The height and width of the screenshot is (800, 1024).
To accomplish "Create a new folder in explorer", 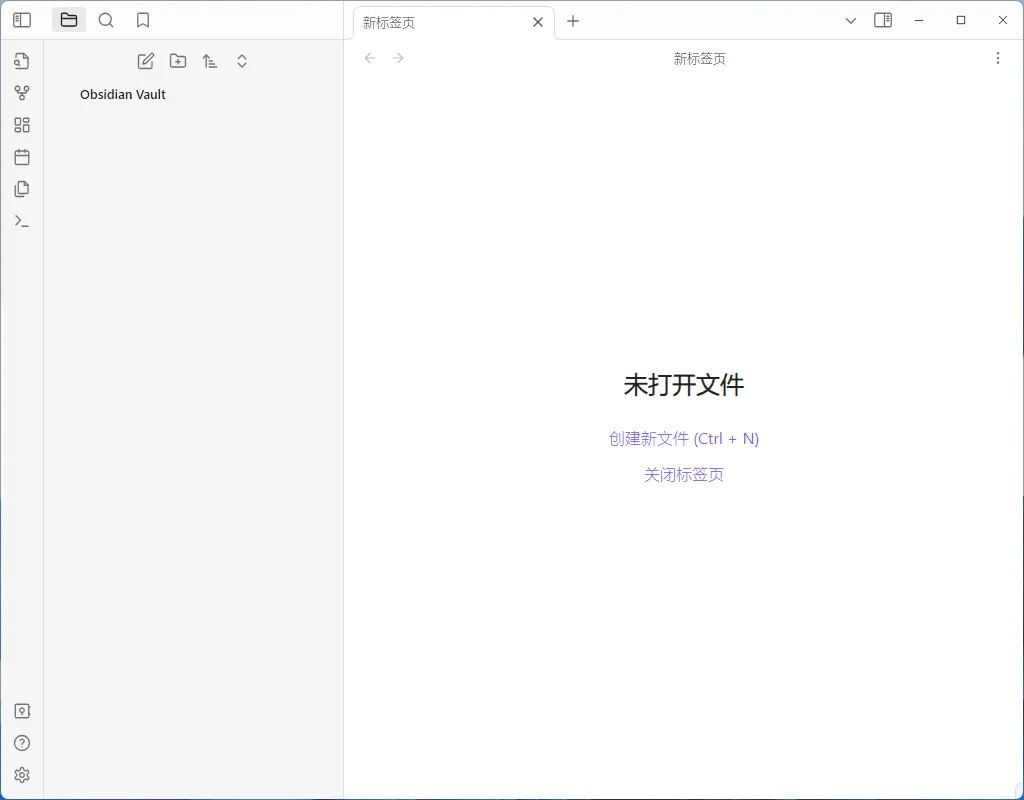I will point(178,61).
